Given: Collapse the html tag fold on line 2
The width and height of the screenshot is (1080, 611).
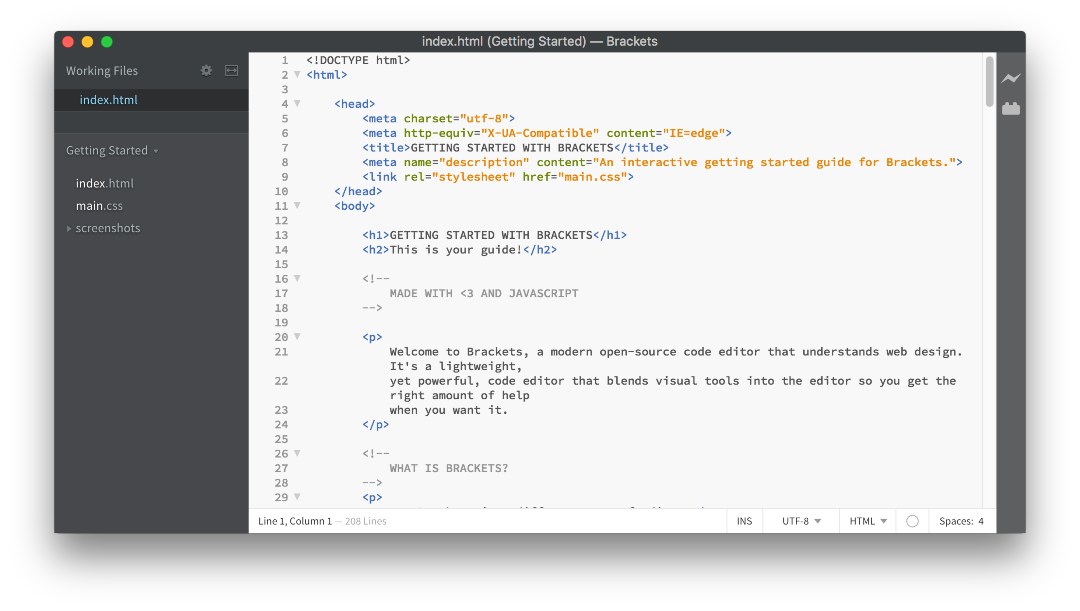Looking at the screenshot, I should point(298,74).
